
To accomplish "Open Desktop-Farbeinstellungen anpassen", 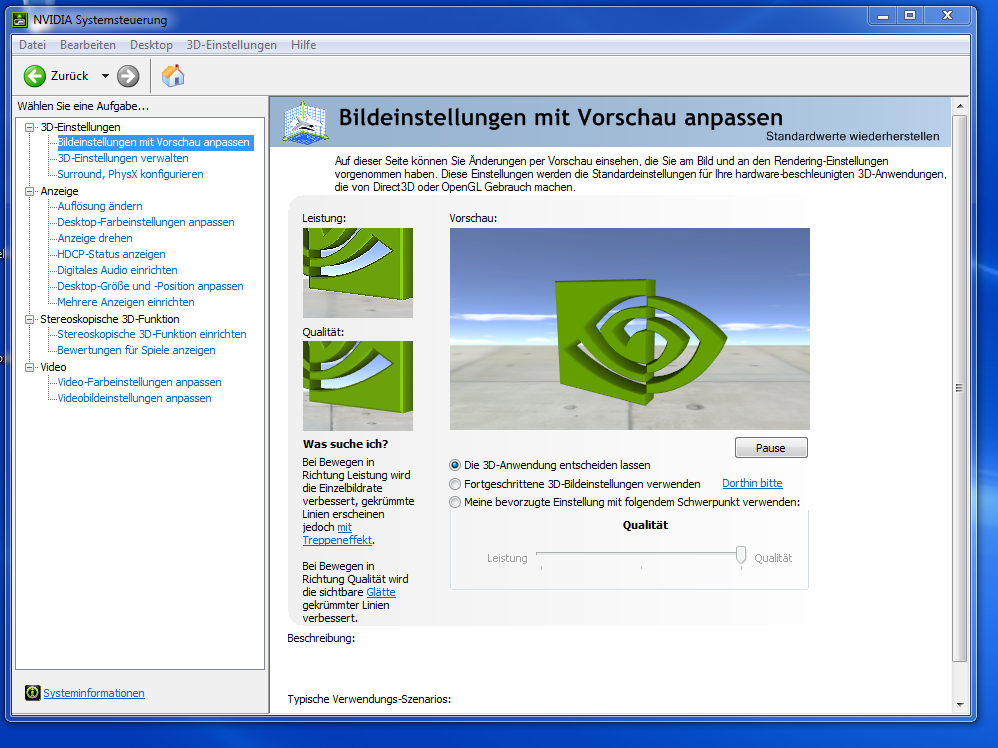I will [146, 222].
